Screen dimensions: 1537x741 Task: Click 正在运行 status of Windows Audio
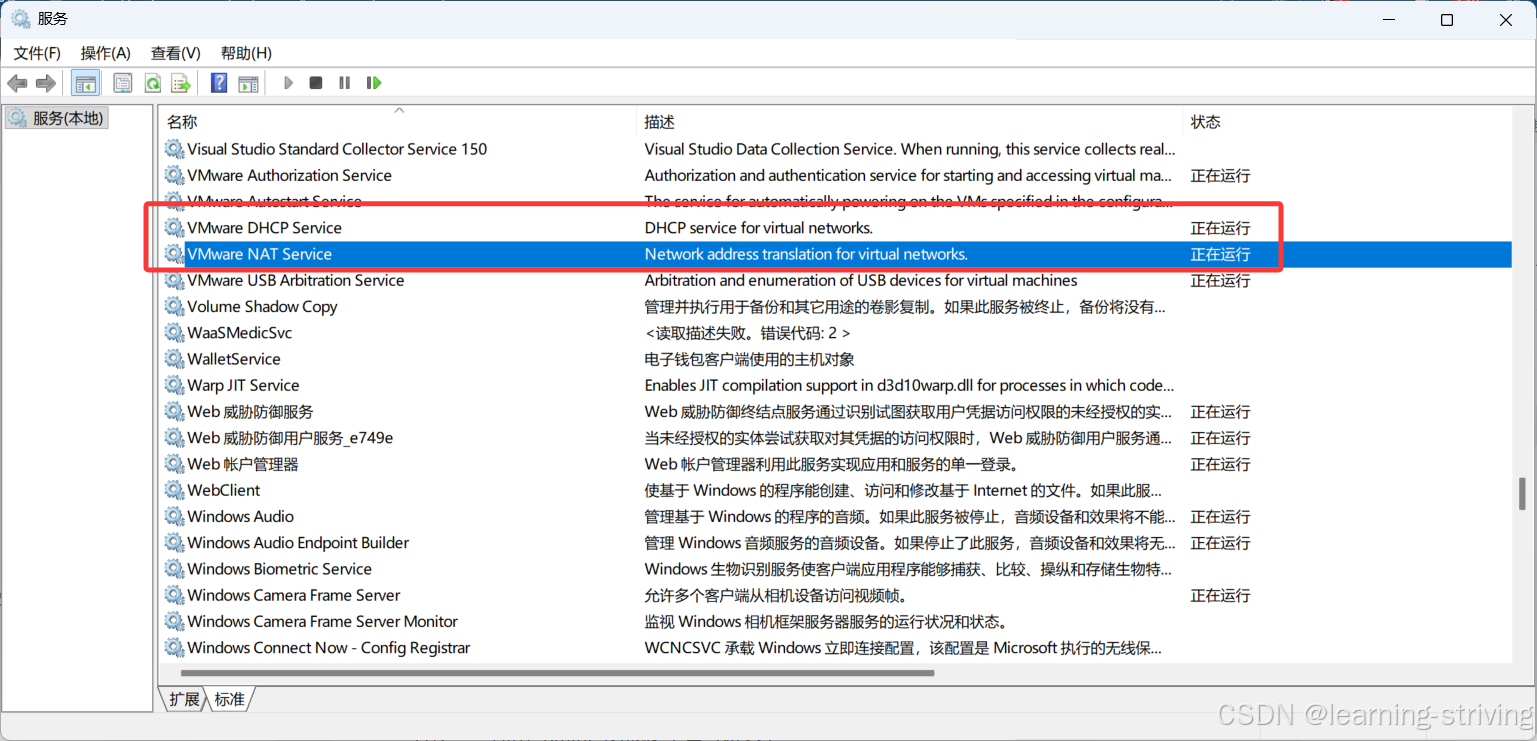coord(1220,516)
